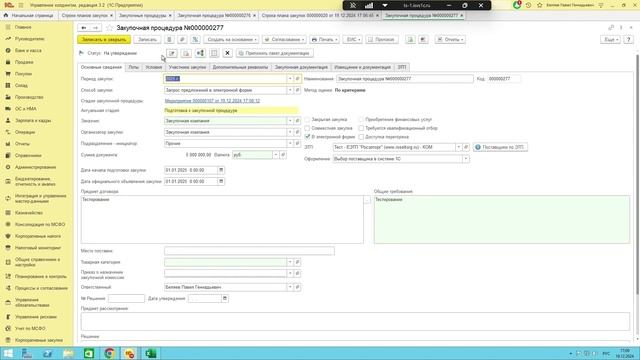Open the Склад section
This screenshot has width=640, height=360.
(x=21, y=86)
